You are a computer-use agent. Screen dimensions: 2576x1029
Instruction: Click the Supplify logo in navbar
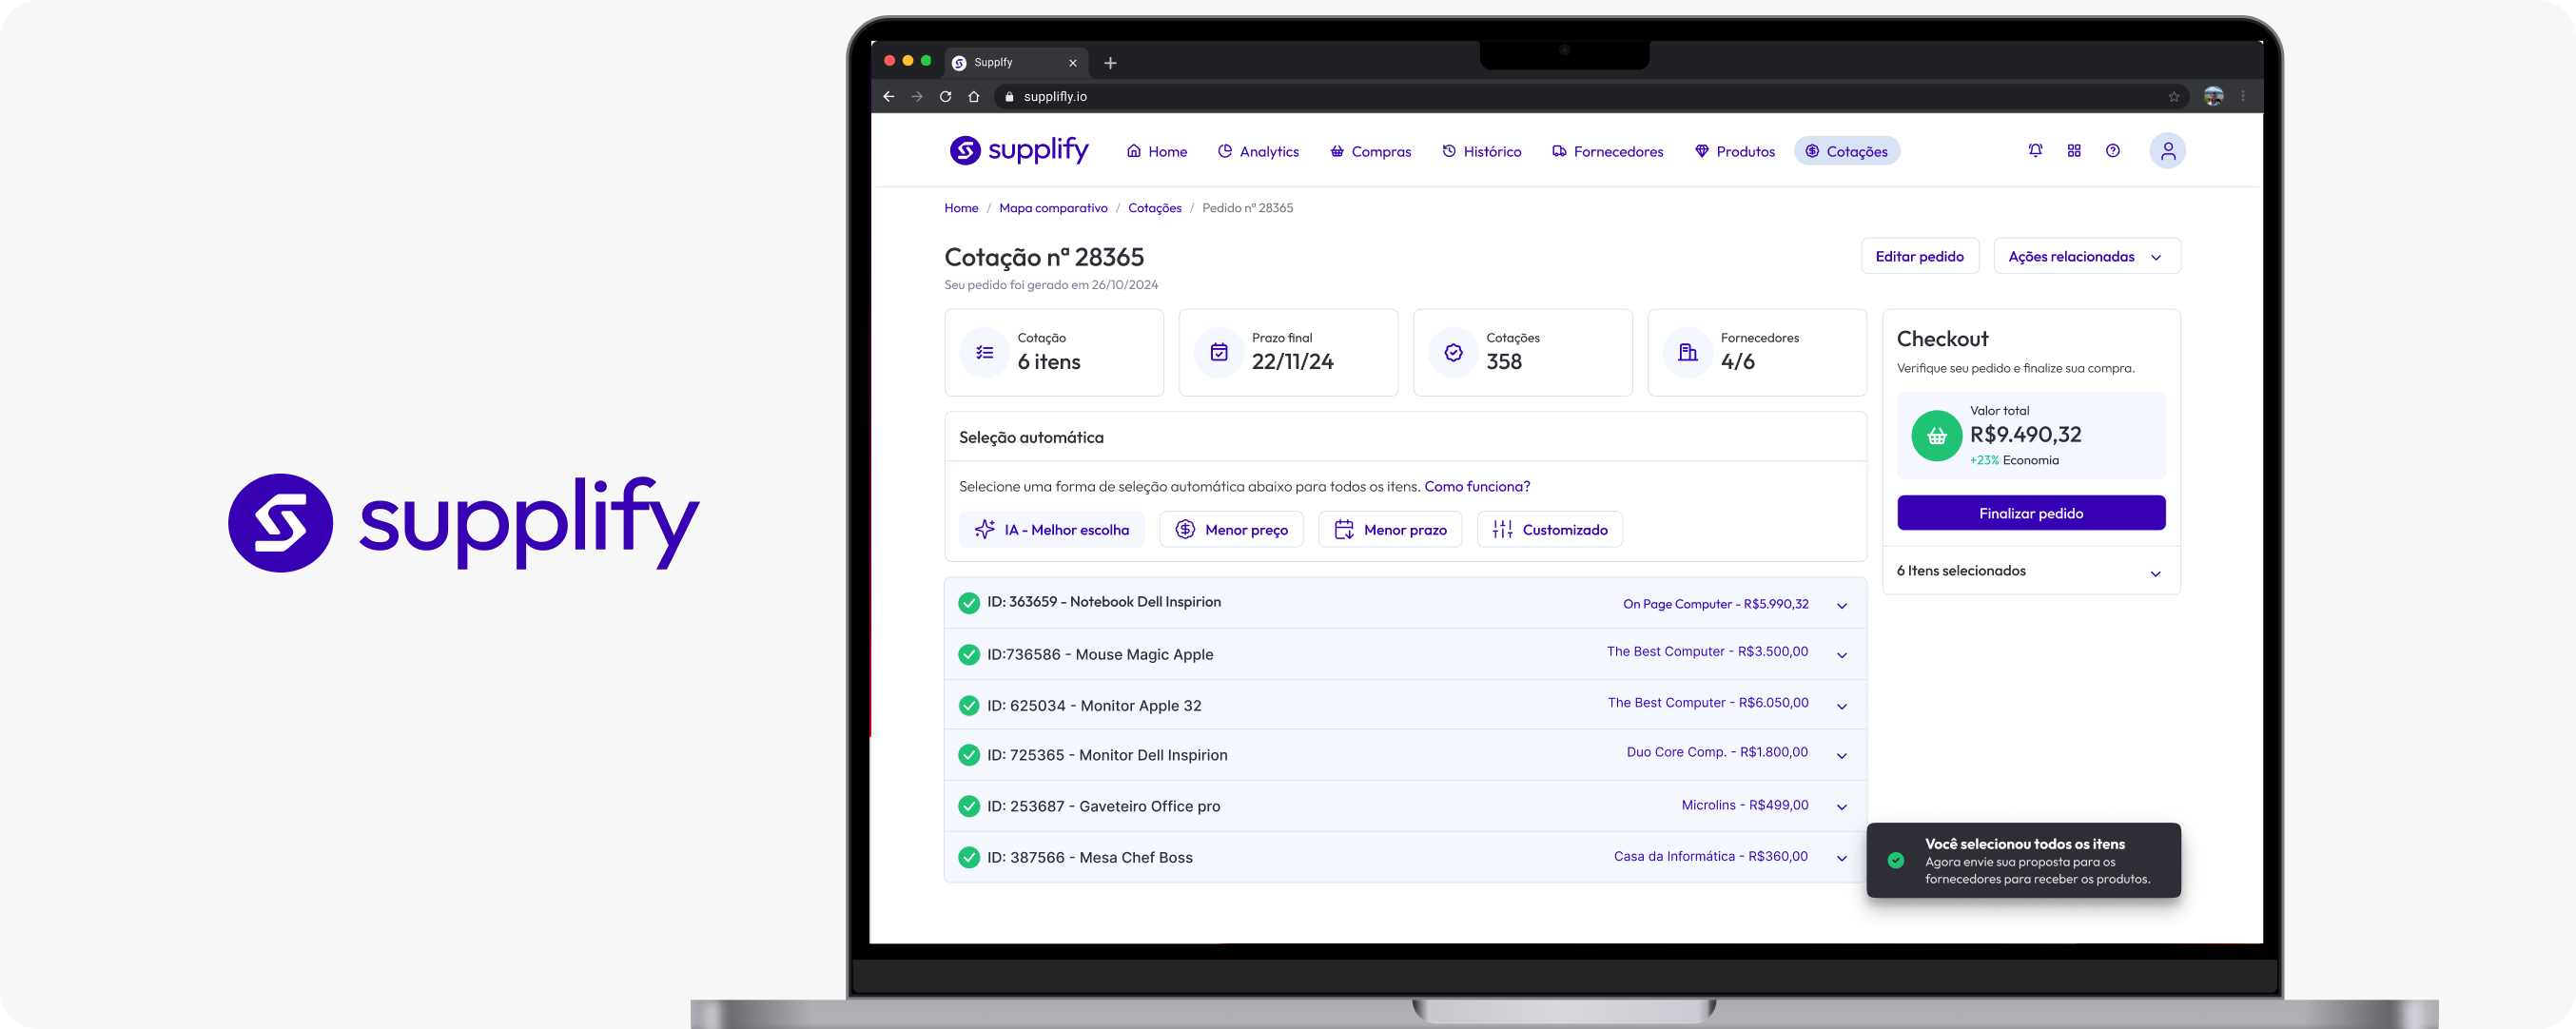click(x=1018, y=151)
